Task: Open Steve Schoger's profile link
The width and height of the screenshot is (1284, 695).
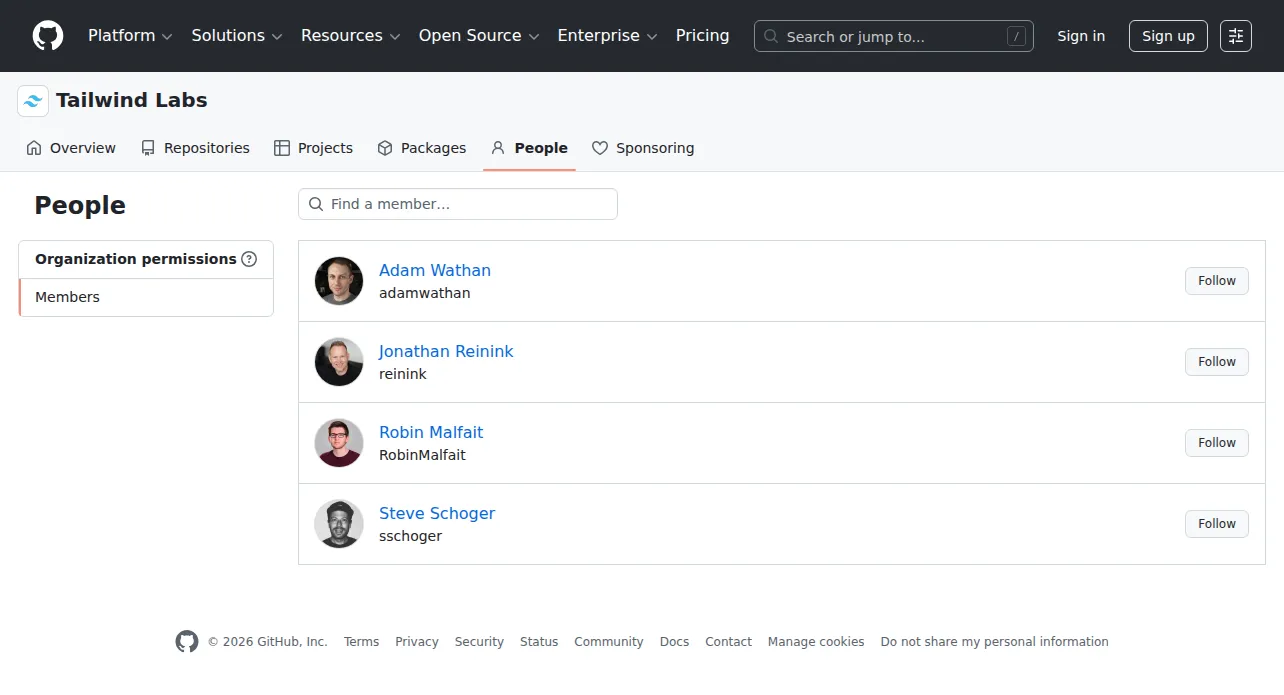Action: coord(437,513)
